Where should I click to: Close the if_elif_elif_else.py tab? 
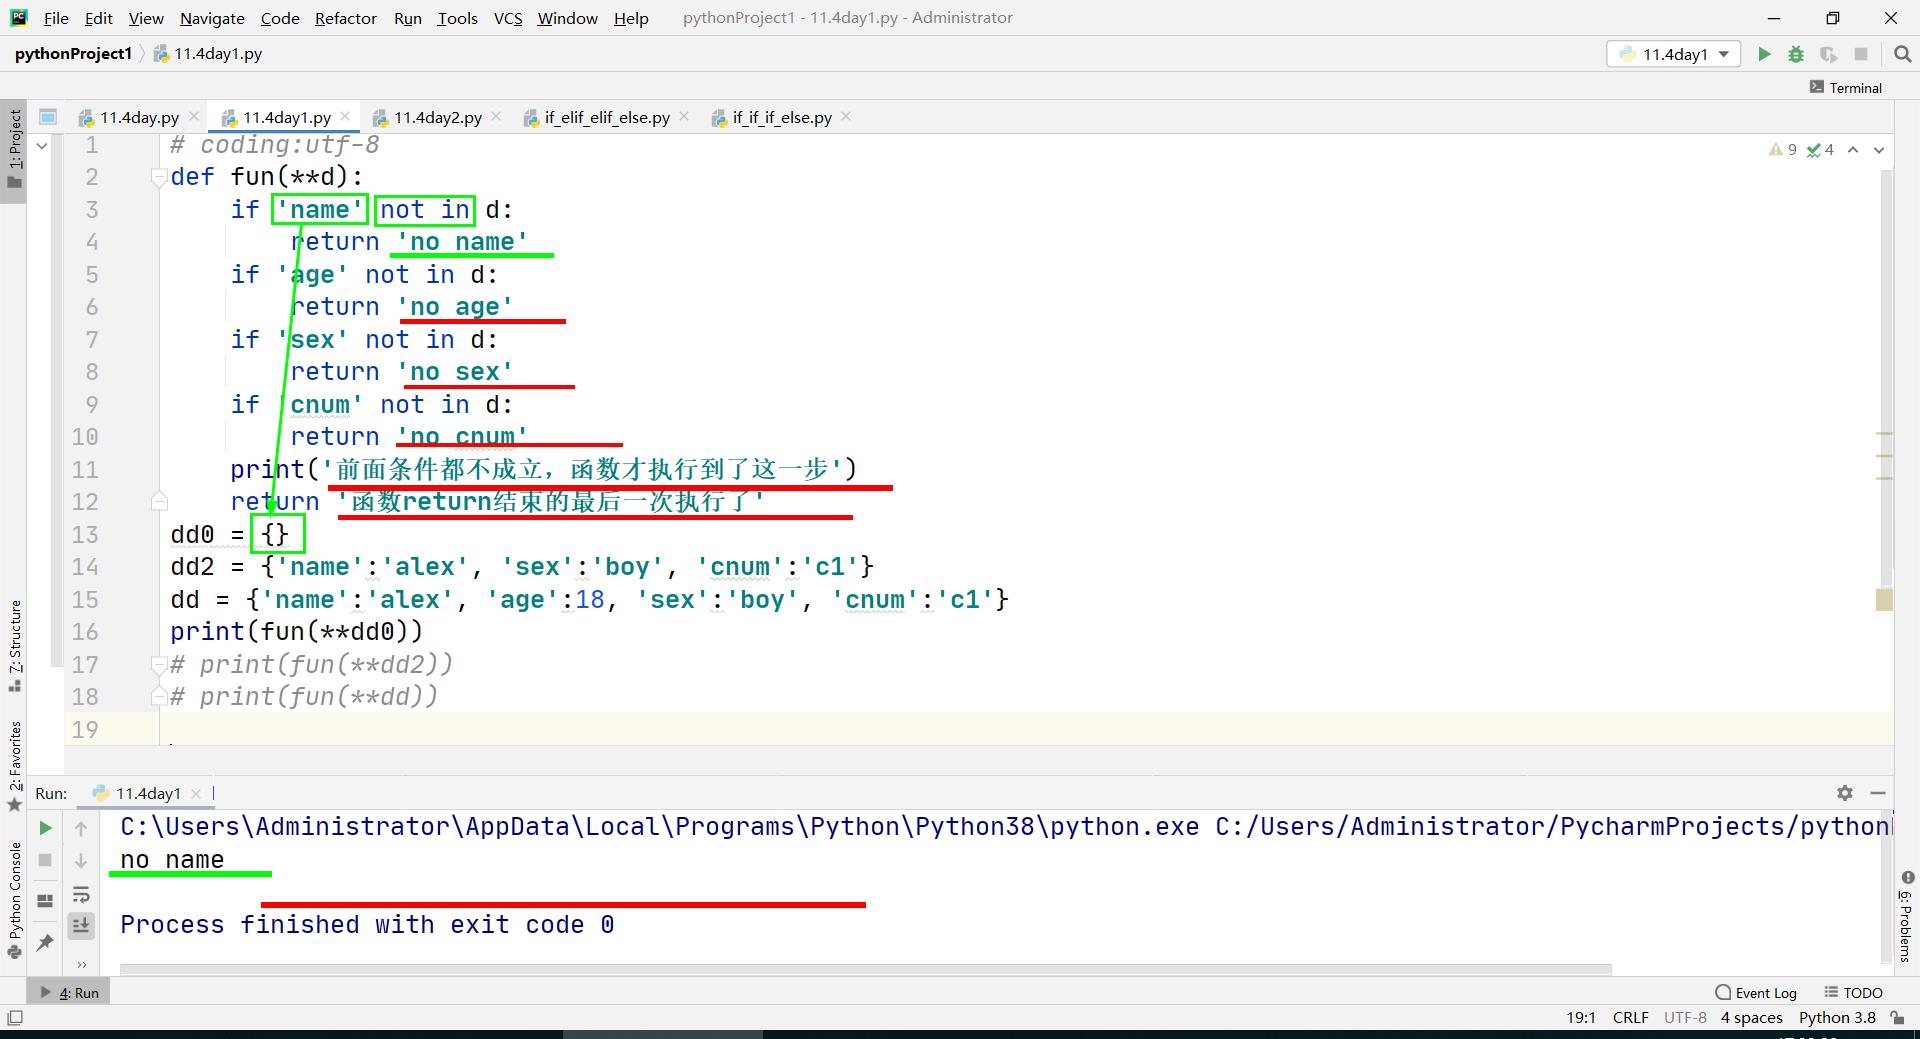[x=684, y=116]
